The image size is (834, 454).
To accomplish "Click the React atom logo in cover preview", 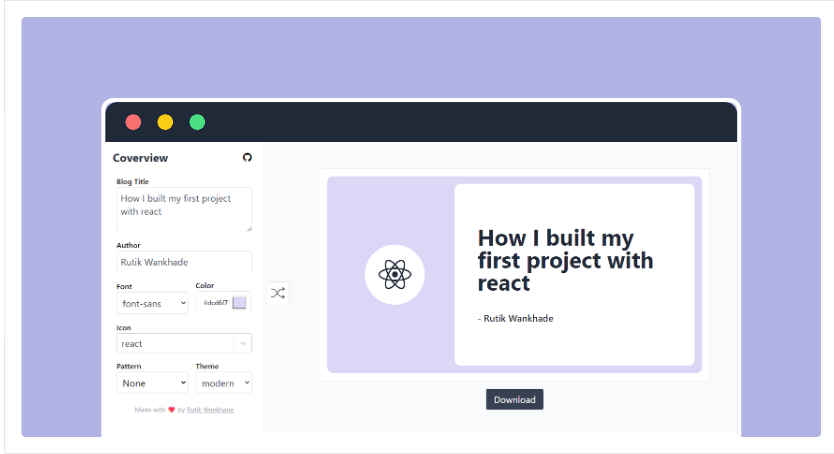I will click(x=395, y=274).
